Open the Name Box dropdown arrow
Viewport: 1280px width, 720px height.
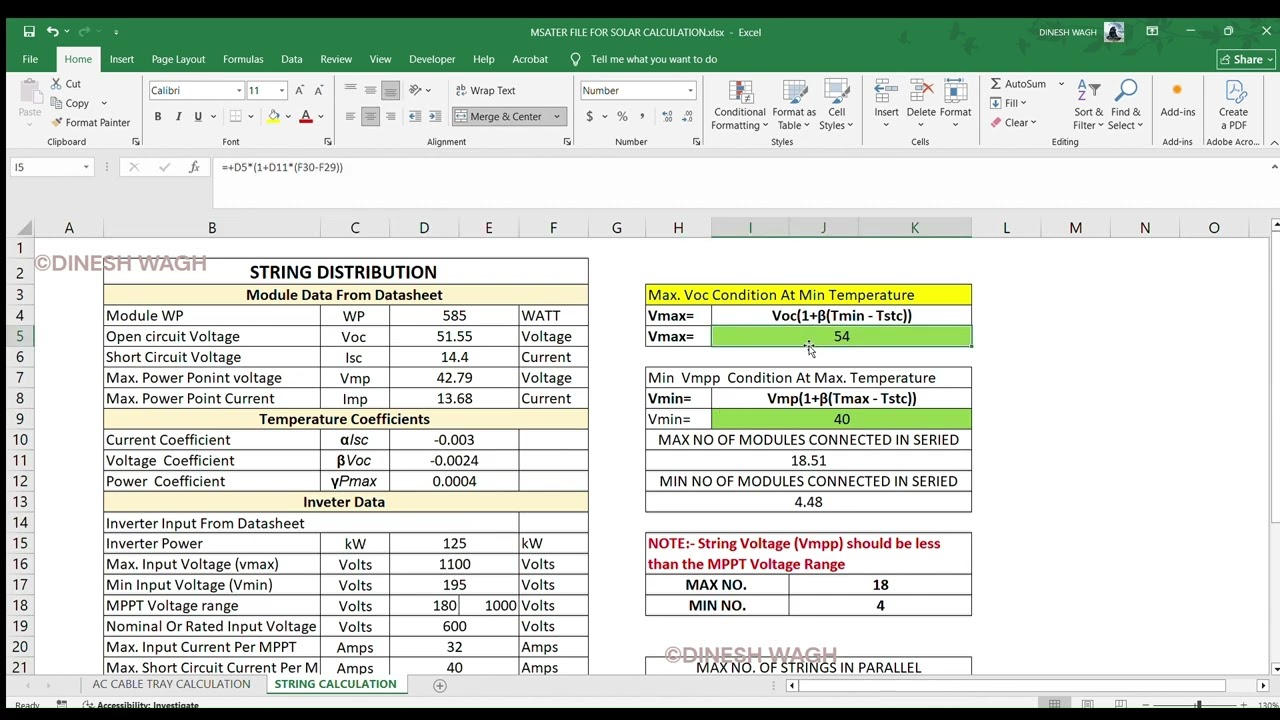tap(86, 167)
